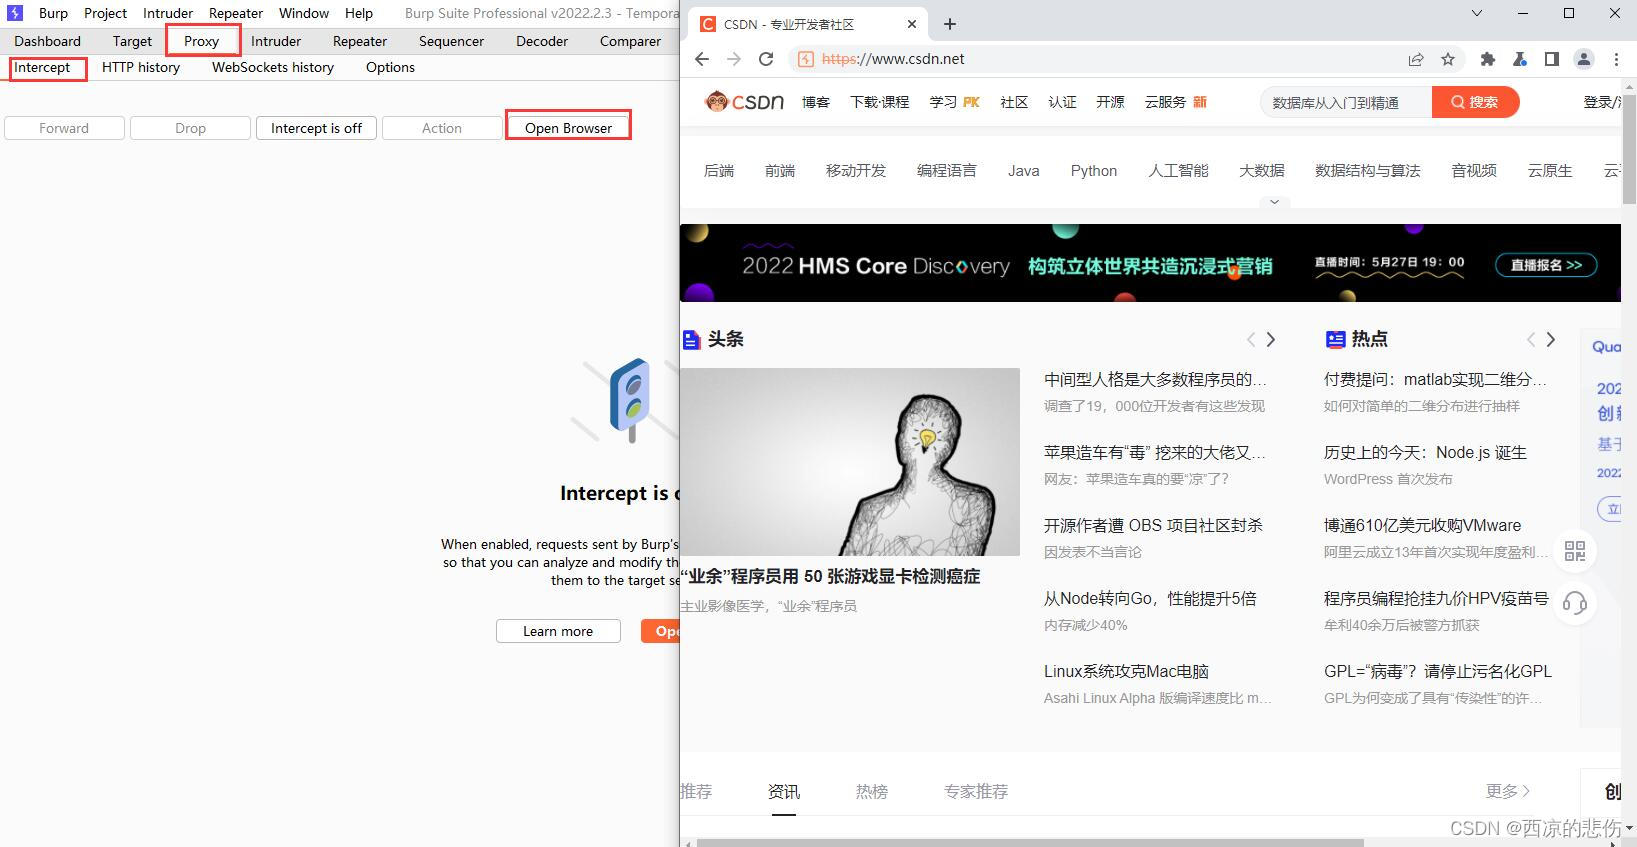Open the 博客 navigation link

click(x=816, y=102)
